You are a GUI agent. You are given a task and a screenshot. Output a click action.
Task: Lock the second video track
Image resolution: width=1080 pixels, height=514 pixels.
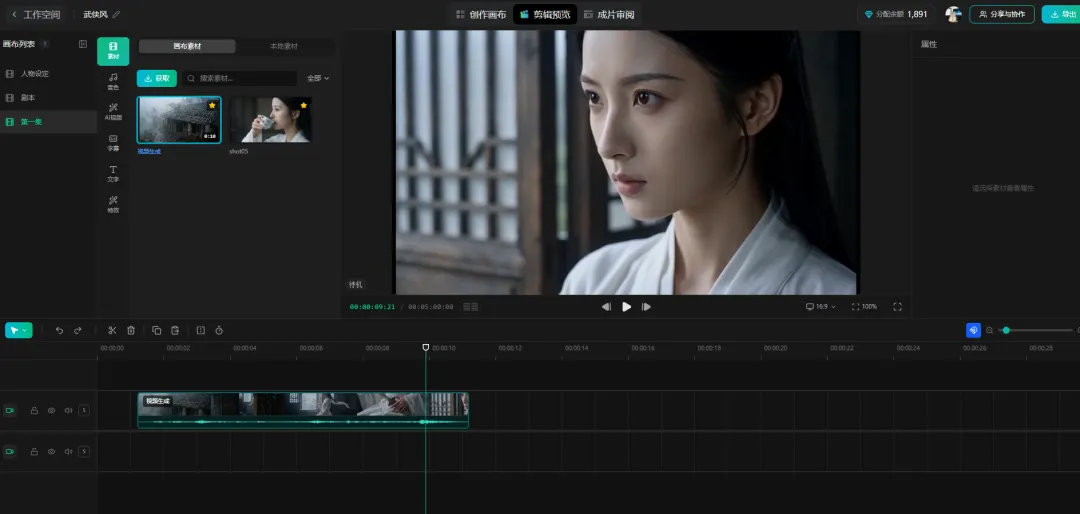coord(34,452)
